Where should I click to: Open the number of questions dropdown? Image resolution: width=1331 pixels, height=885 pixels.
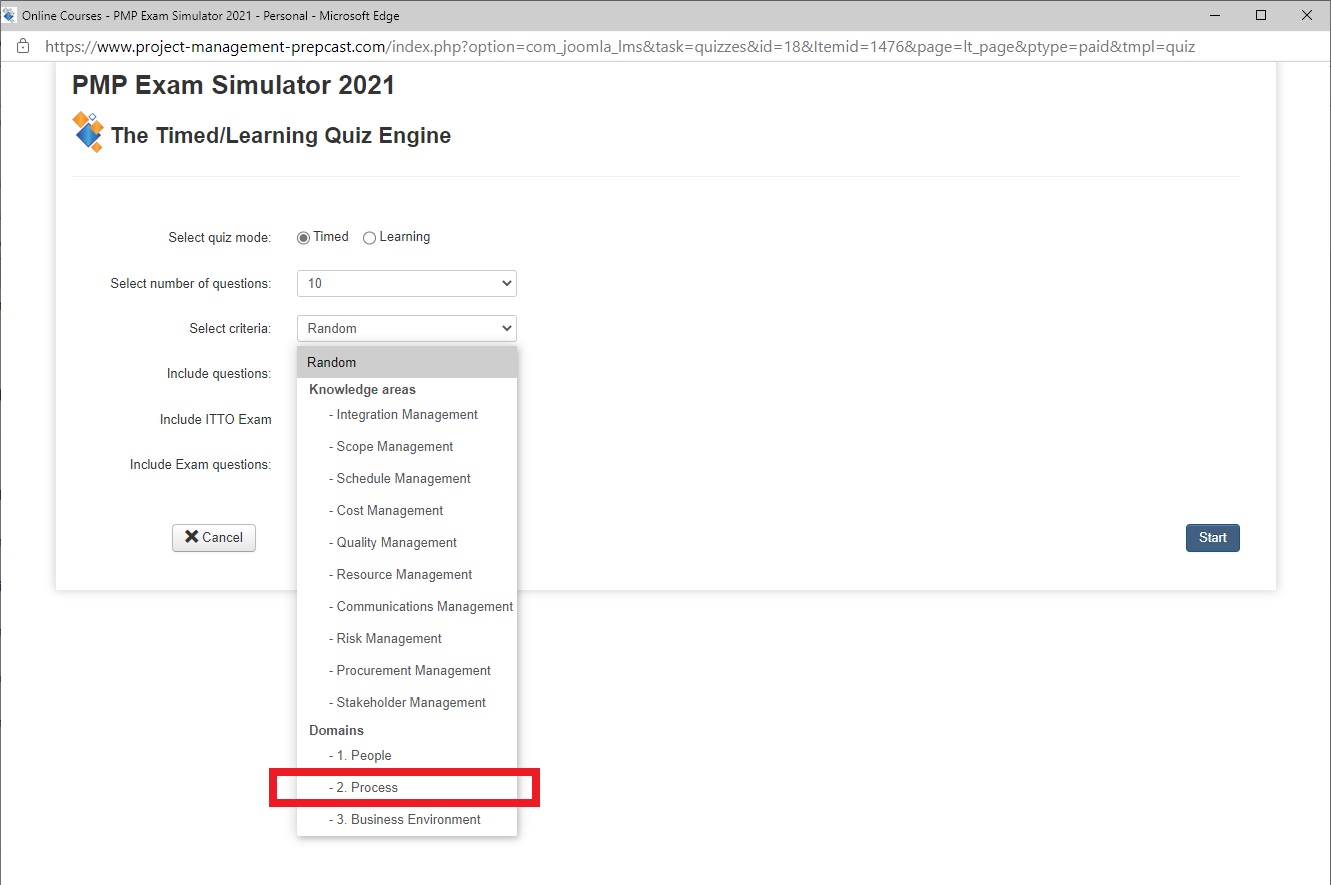click(x=407, y=283)
